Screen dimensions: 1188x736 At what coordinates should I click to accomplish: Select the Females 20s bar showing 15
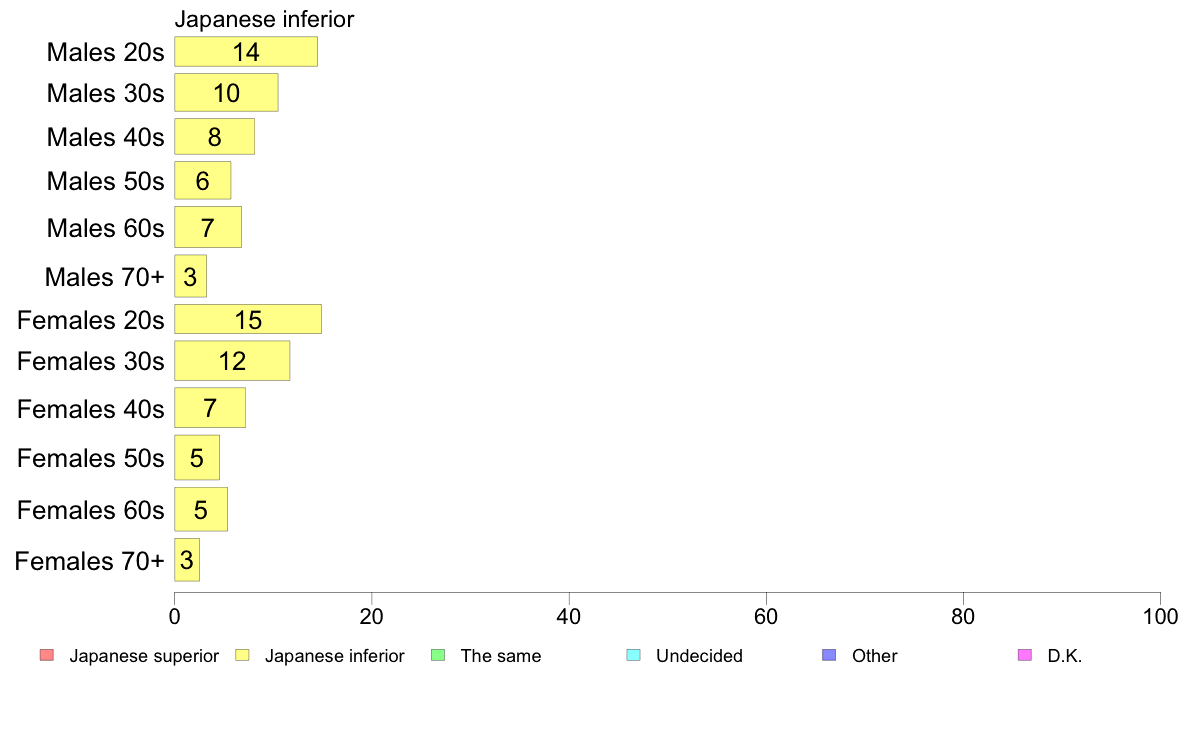coord(248,319)
